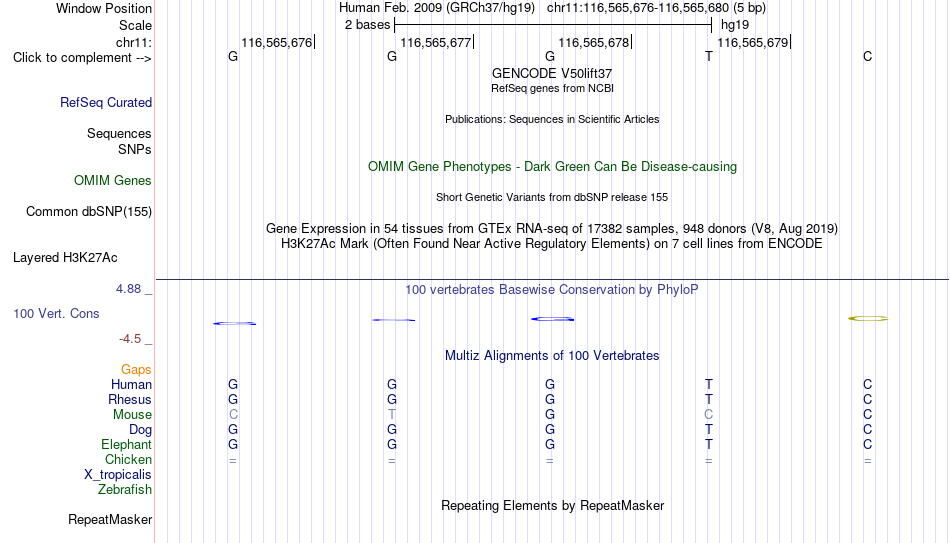This screenshot has width=950, height=543.
Task: Click 'Publications: Sequences in Scientific Articles' title
Action: (x=552, y=119)
